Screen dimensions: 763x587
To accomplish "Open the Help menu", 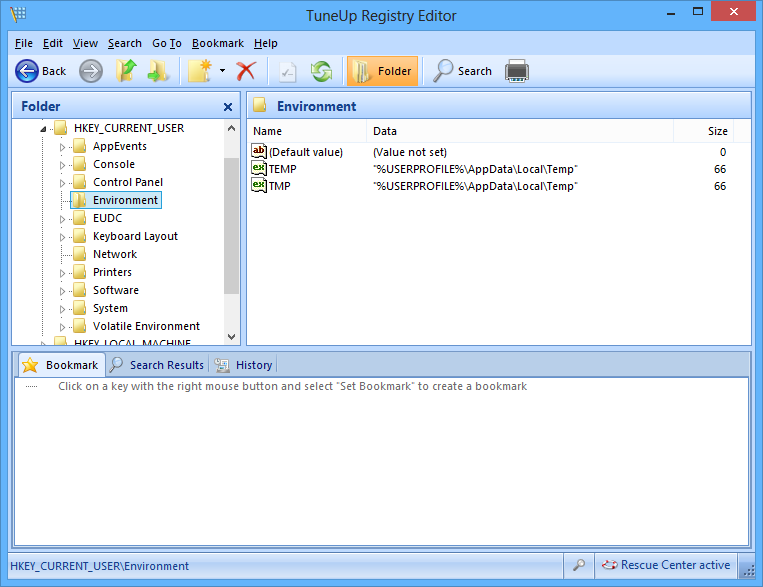I will [x=266, y=43].
